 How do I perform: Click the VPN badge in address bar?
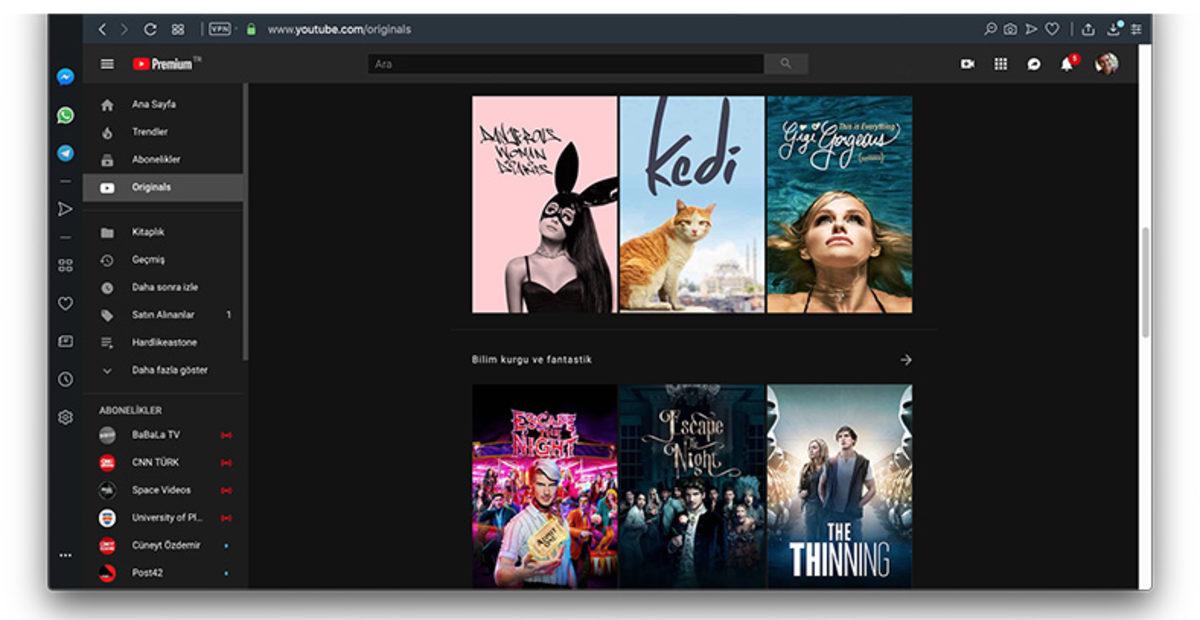[x=219, y=29]
